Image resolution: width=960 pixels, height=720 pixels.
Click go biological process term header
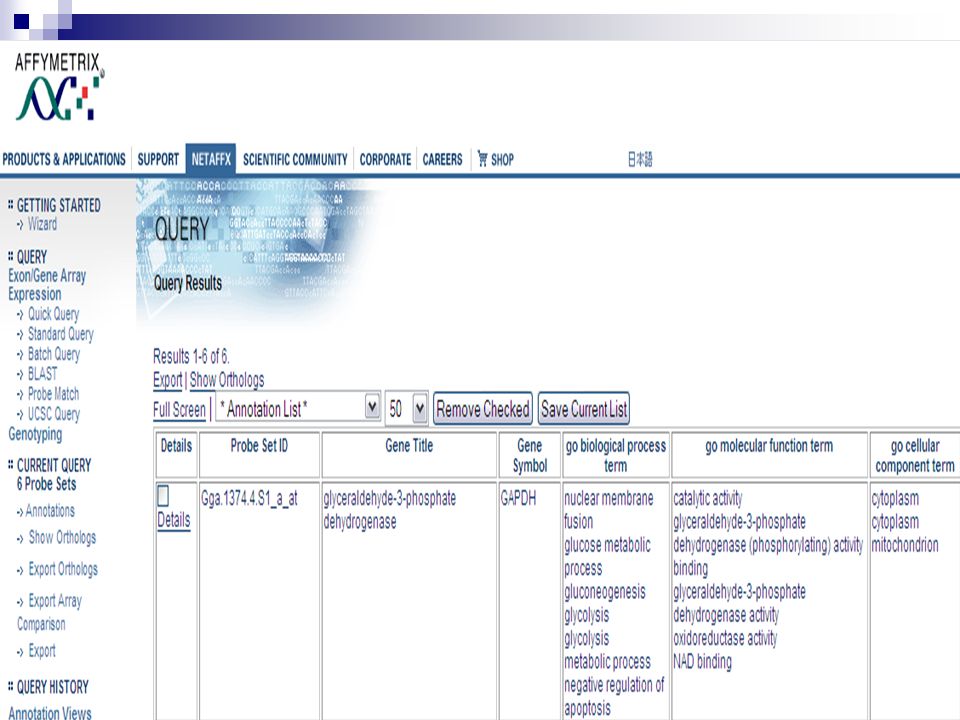coord(615,456)
